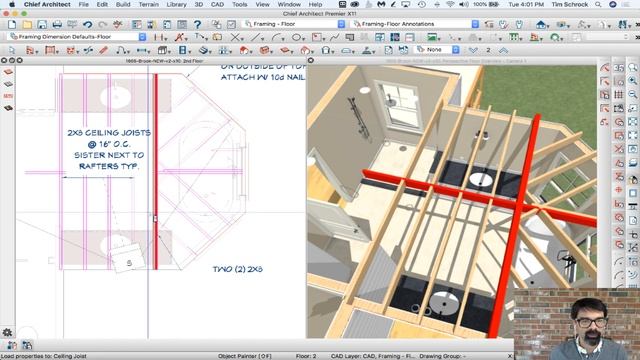
Task: Open the CAD menu
Action: 217,4
